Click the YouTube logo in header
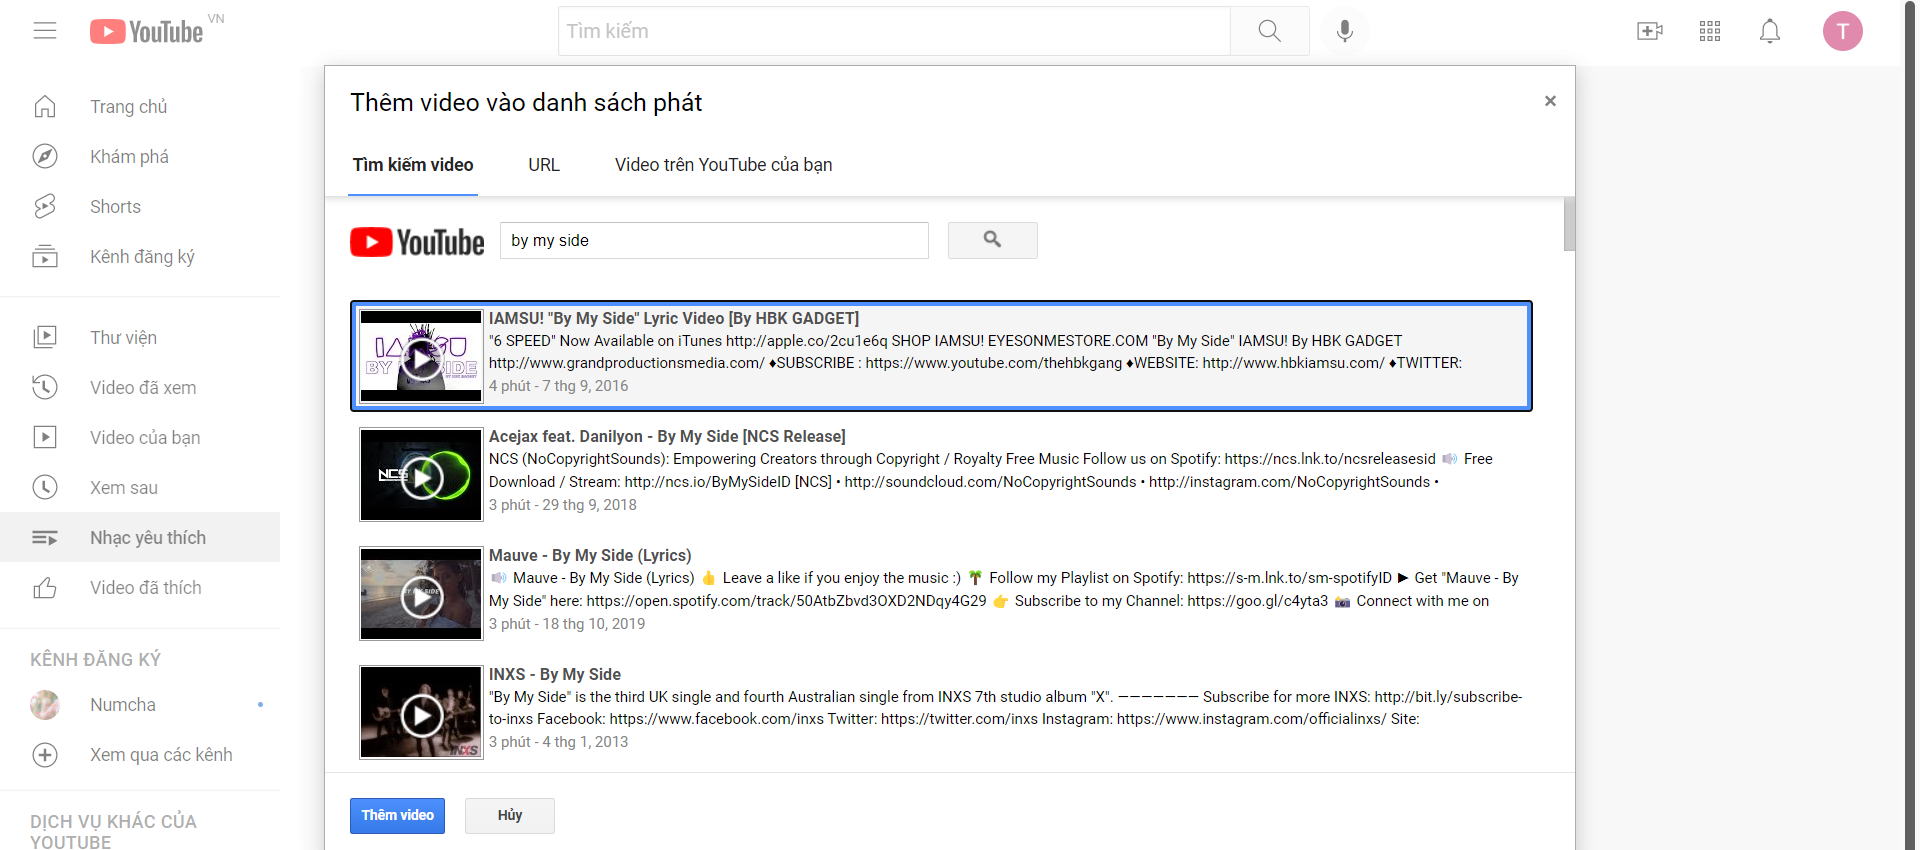Viewport: 1920px width, 850px height. tap(147, 32)
